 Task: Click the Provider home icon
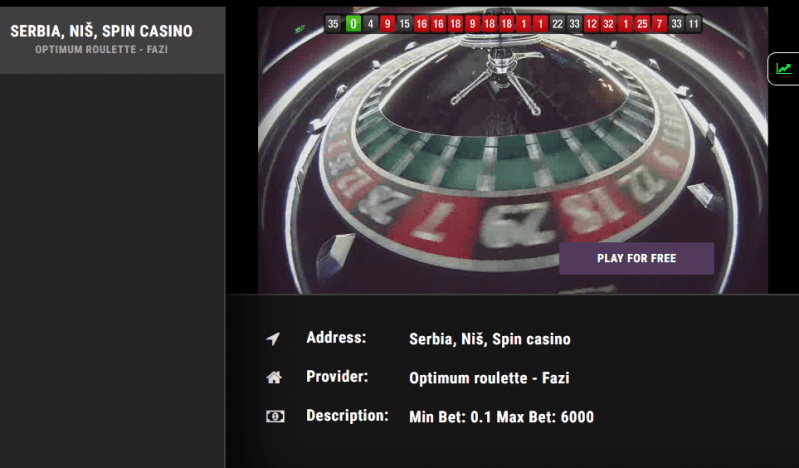[x=274, y=377]
